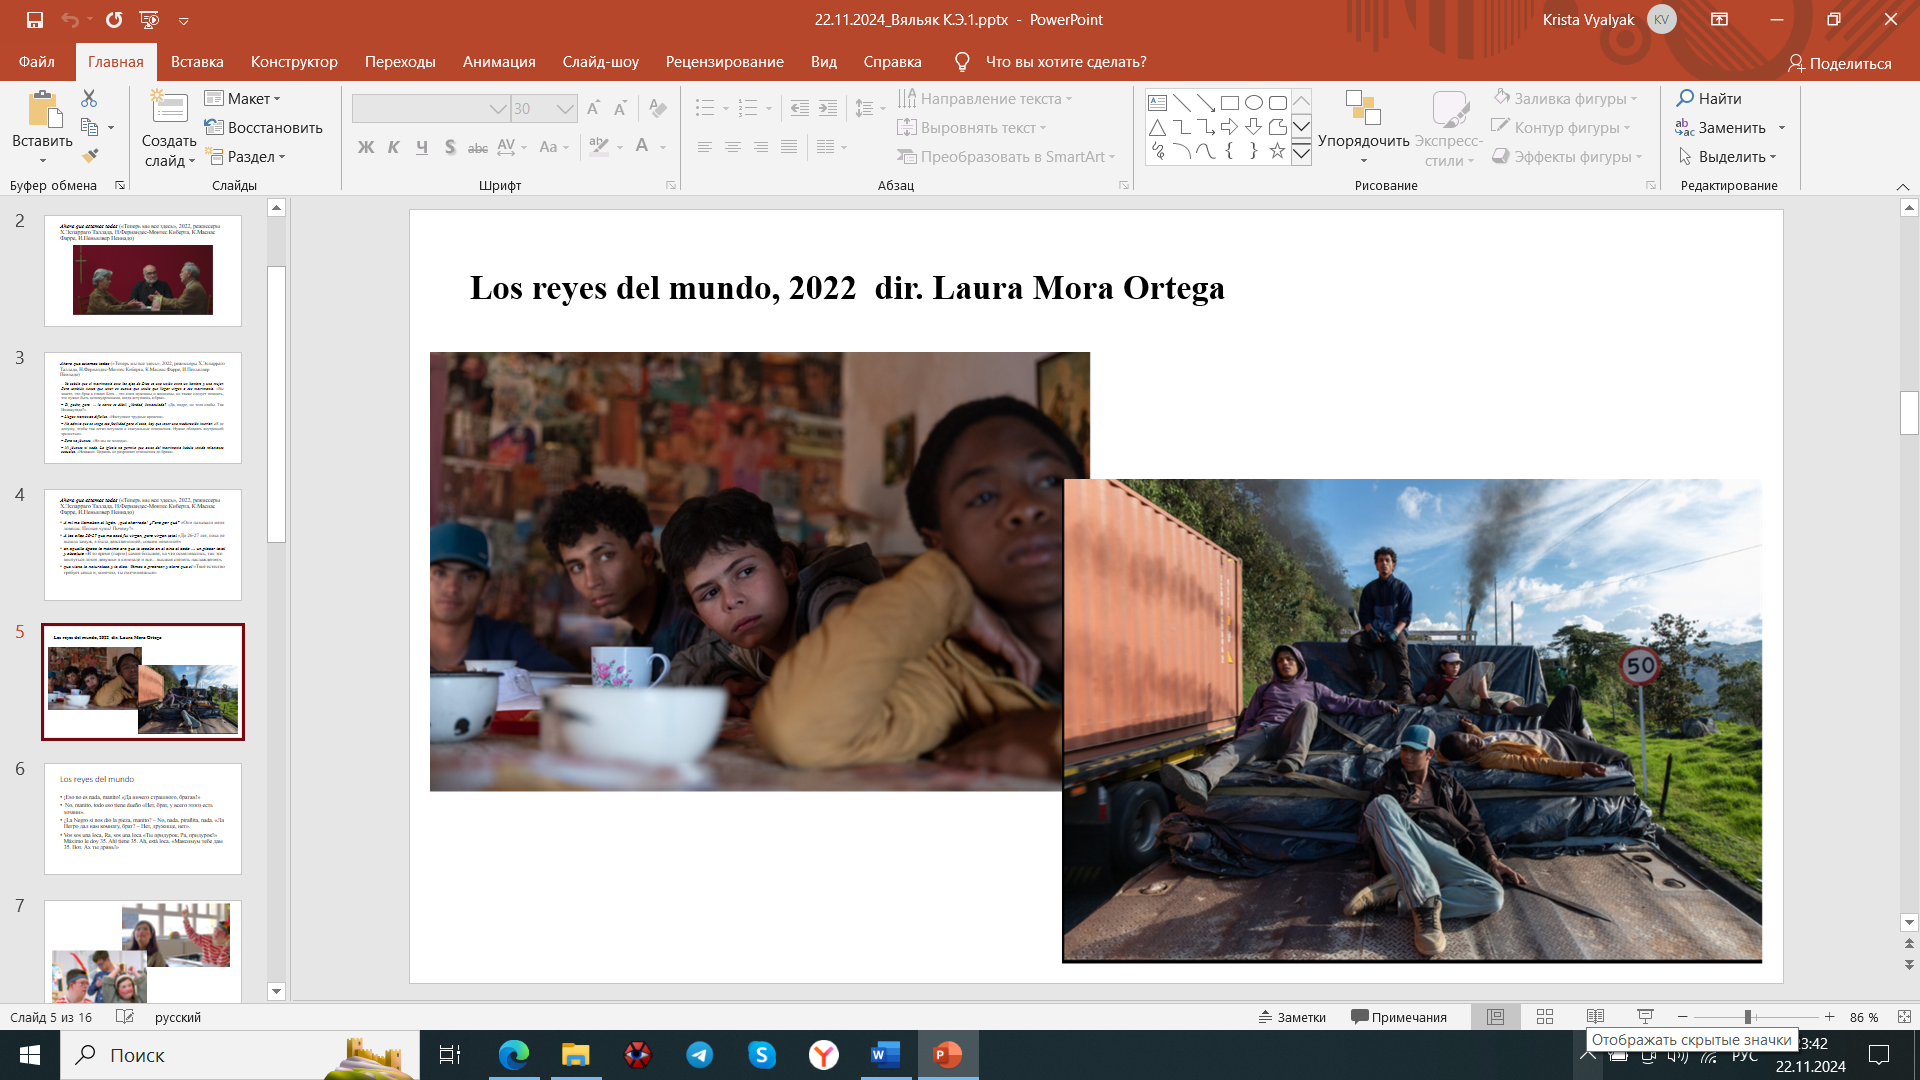
Task: Pick the star shape in the shapes gallery
Action: pyautogui.click(x=1277, y=151)
